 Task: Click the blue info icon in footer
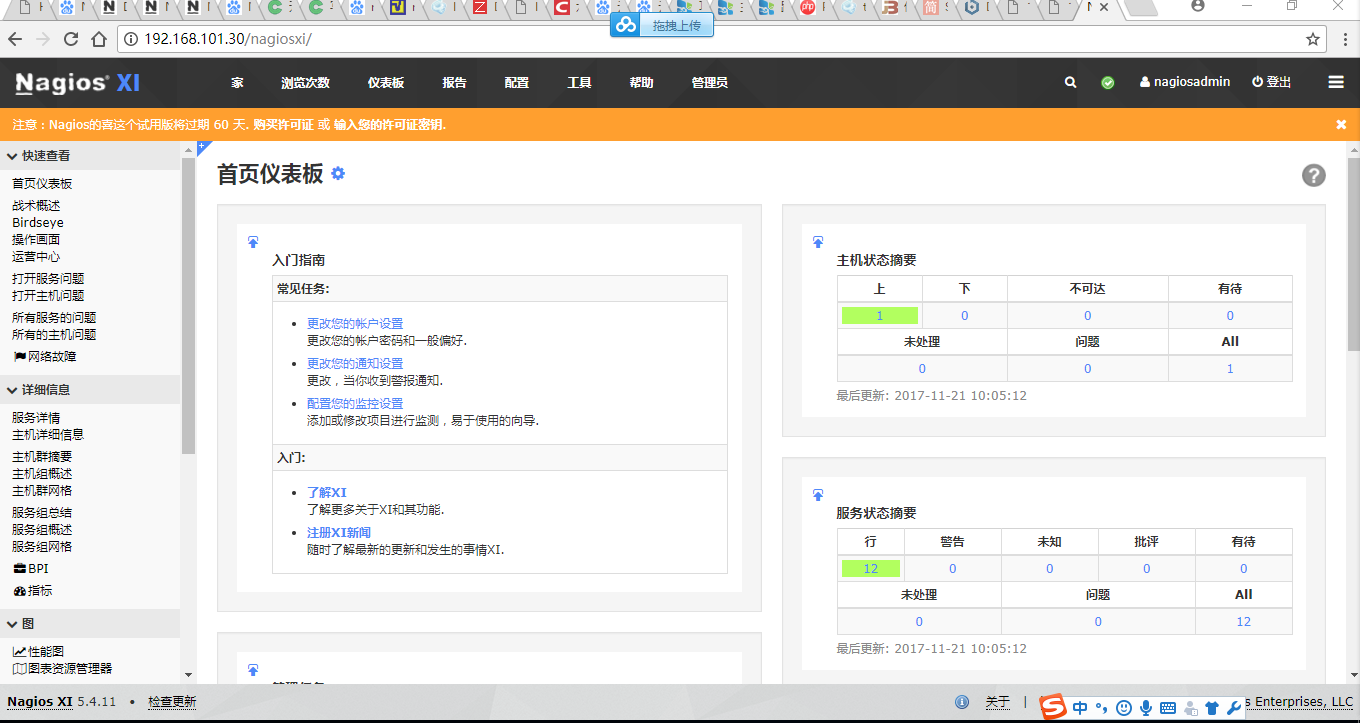coord(962,702)
